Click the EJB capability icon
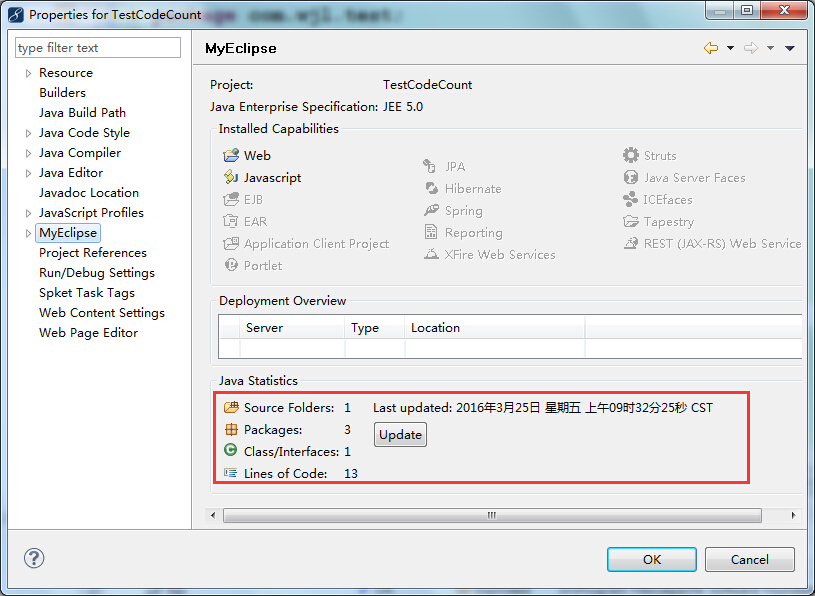 tap(231, 200)
